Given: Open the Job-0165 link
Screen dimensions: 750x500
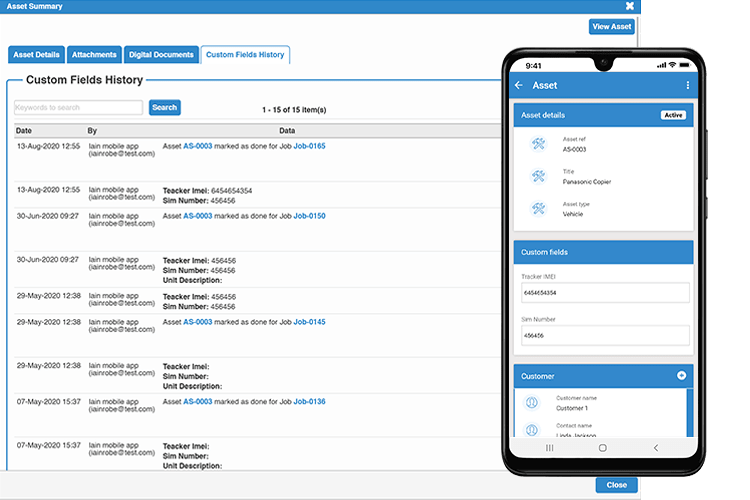Looking at the screenshot, I should 309,146.
